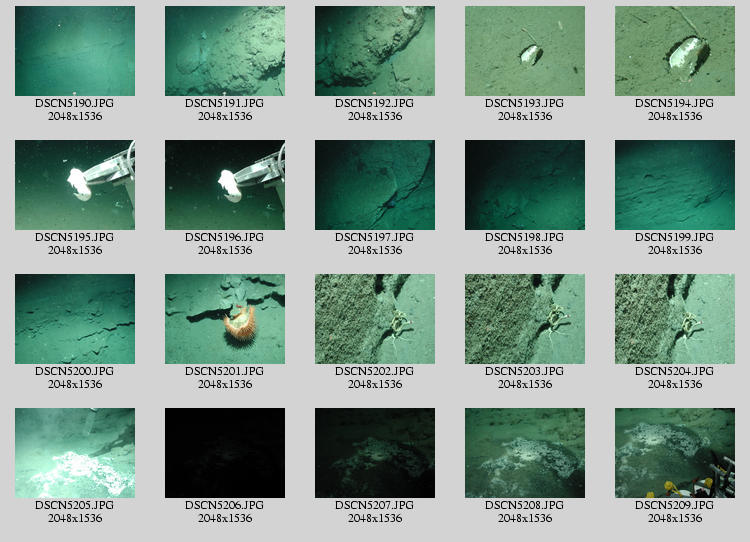Image resolution: width=750 pixels, height=542 pixels.
Task: Open dark thumbnail DSCN5198.JPG
Action: (x=525, y=185)
